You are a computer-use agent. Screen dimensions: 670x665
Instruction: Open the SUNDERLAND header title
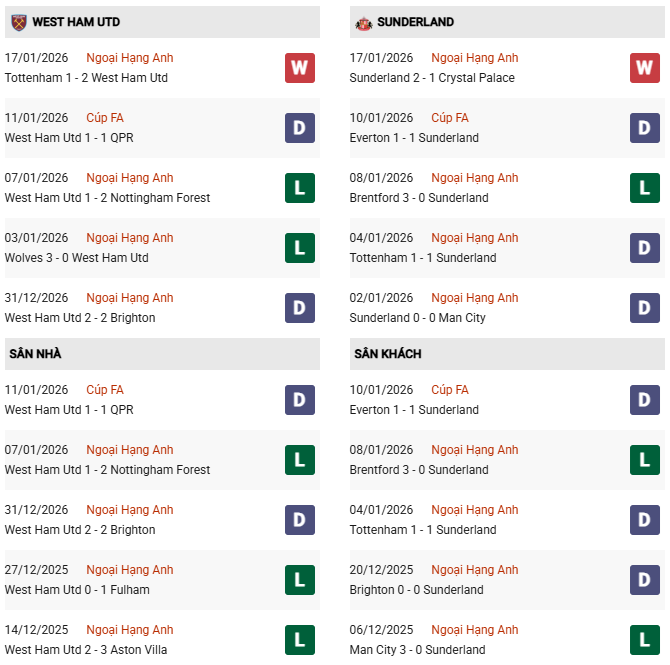click(417, 22)
